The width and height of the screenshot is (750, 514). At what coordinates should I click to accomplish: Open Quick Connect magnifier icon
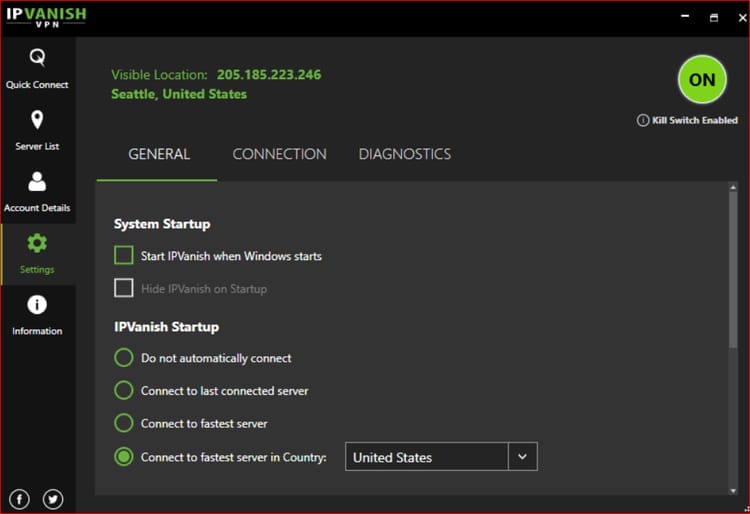click(x=37, y=59)
